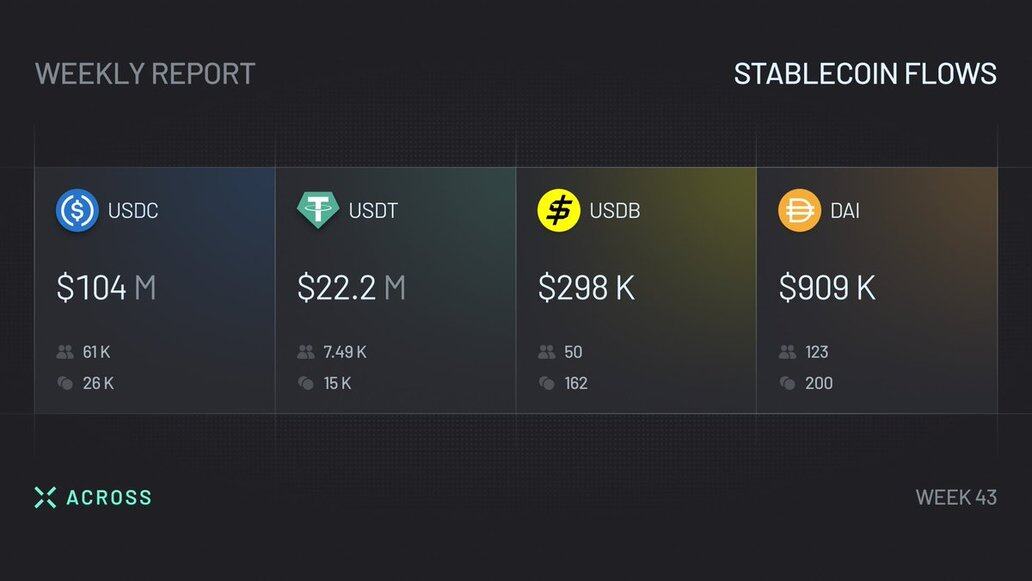Click the $909 K DAI volume
The width and height of the screenshot is (1032, 581).
click(x=827, y=288)
